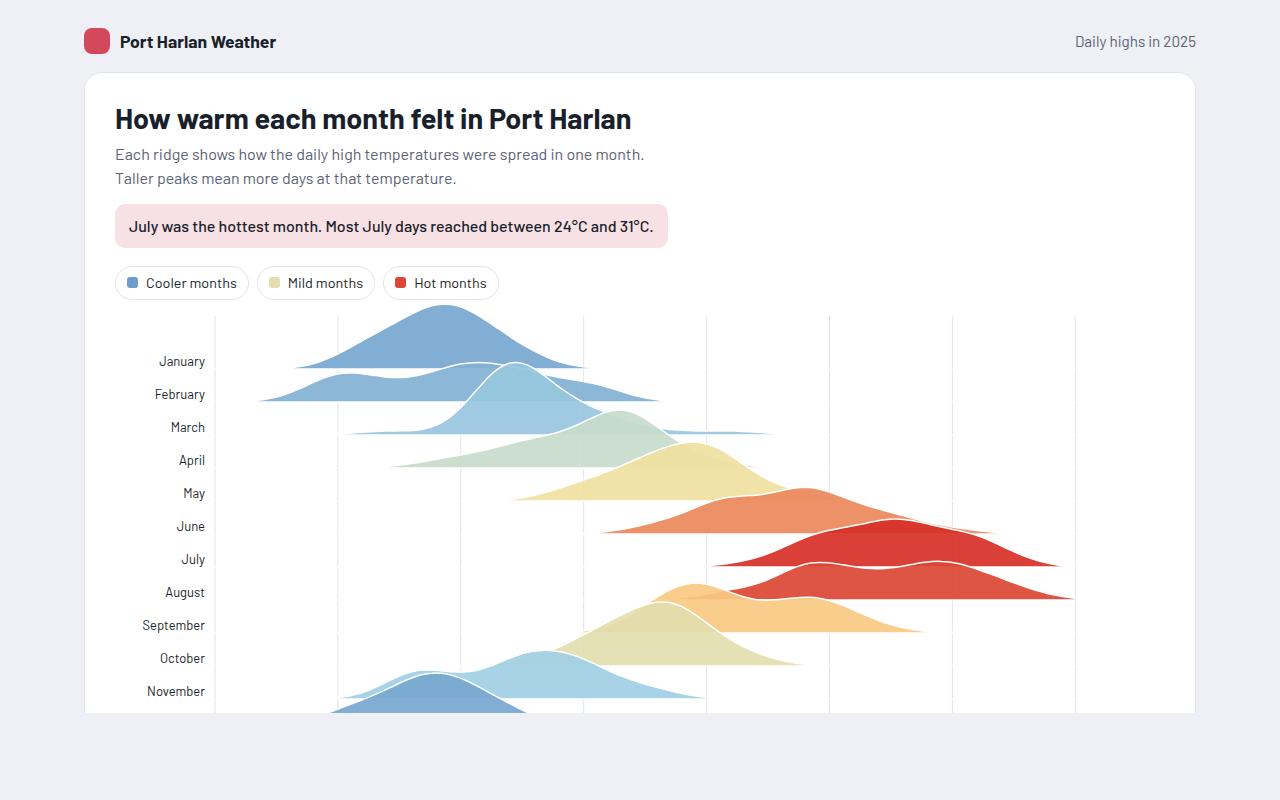The height and width of the screenshot is (800, 1280).
Task: Click the July hottest month highlight banner
Action: click(x=391, y=226)
